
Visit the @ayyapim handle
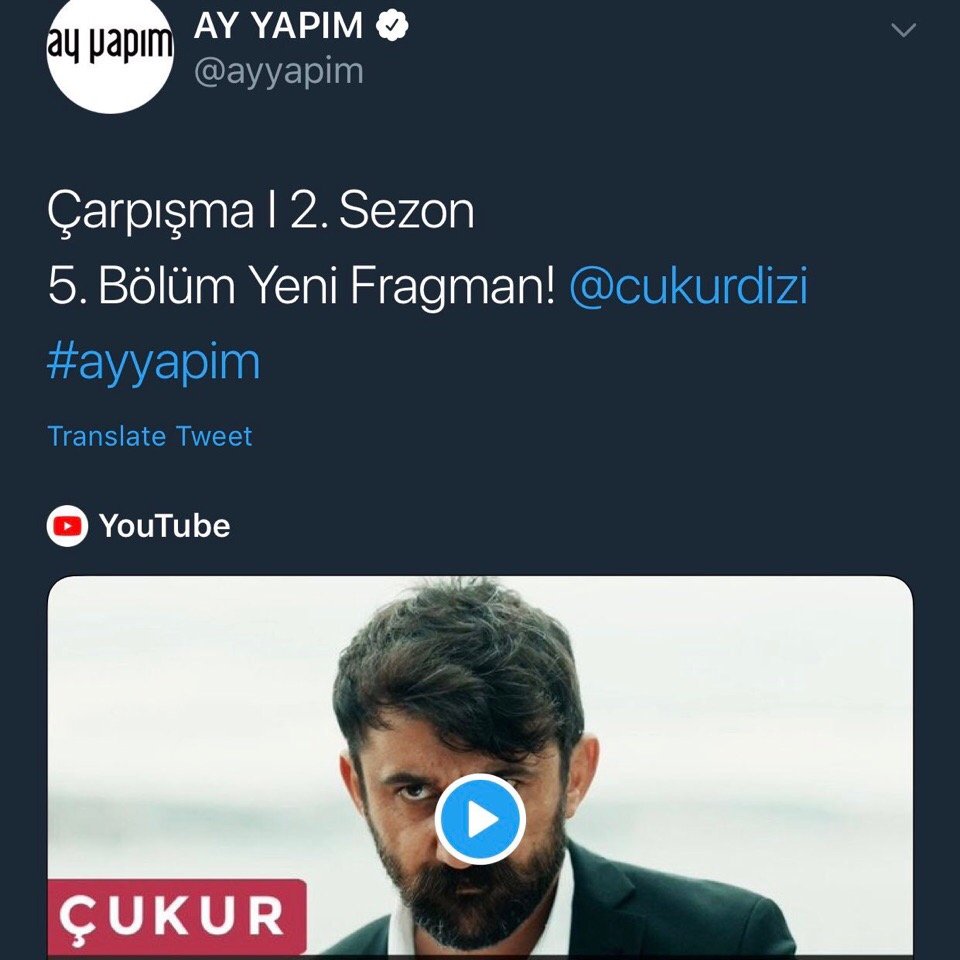279,72
